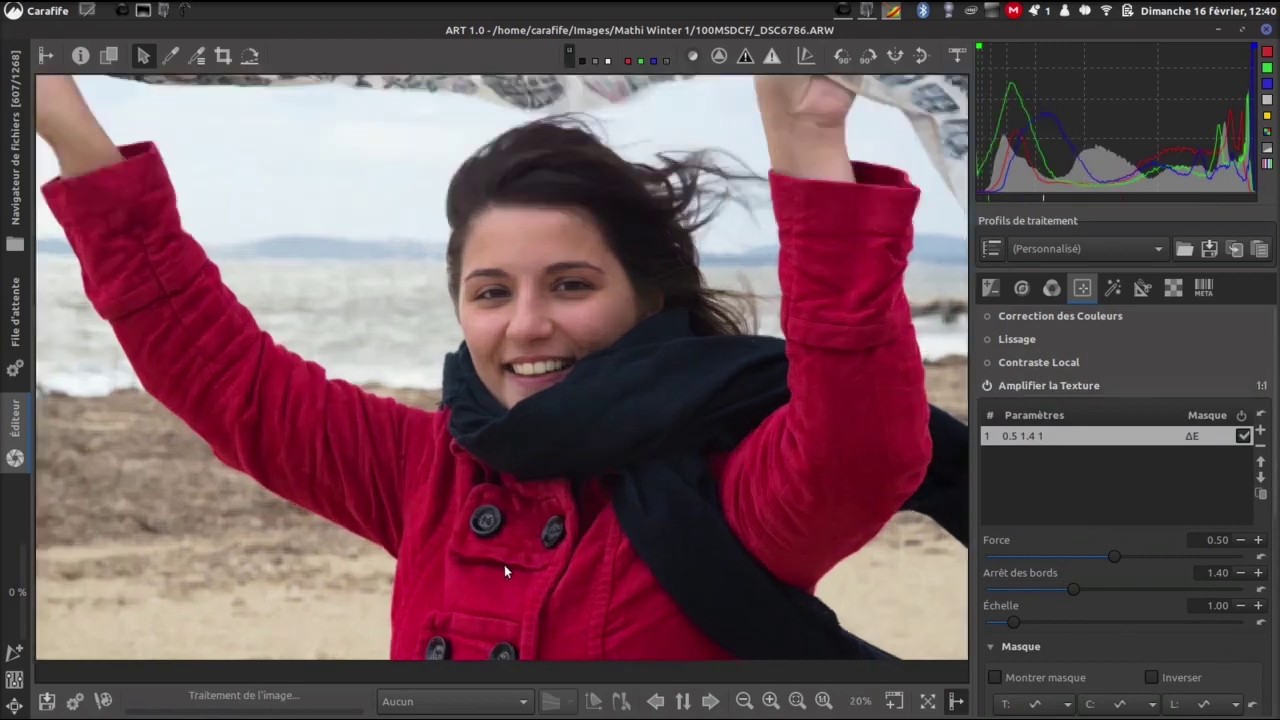Rotate image right 90 degrees

tap(868, 56)
